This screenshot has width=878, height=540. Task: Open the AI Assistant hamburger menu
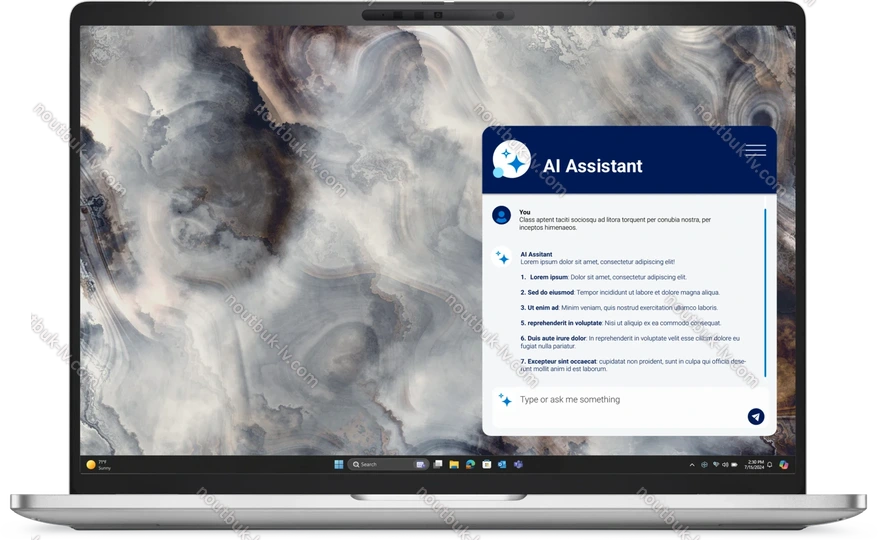click(x=755, y=150)
